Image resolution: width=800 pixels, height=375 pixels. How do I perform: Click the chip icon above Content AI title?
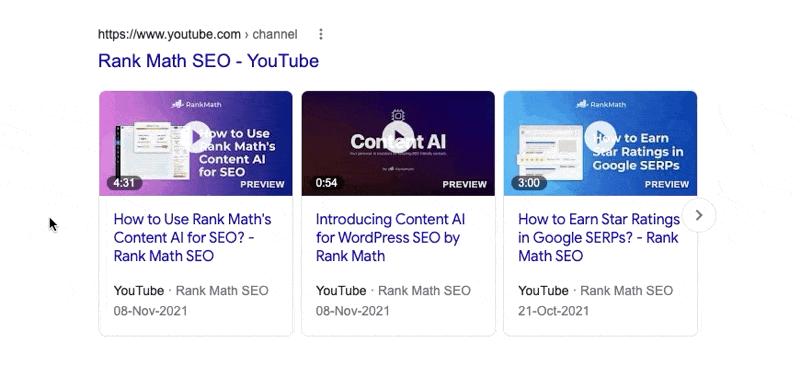point(398,115)
